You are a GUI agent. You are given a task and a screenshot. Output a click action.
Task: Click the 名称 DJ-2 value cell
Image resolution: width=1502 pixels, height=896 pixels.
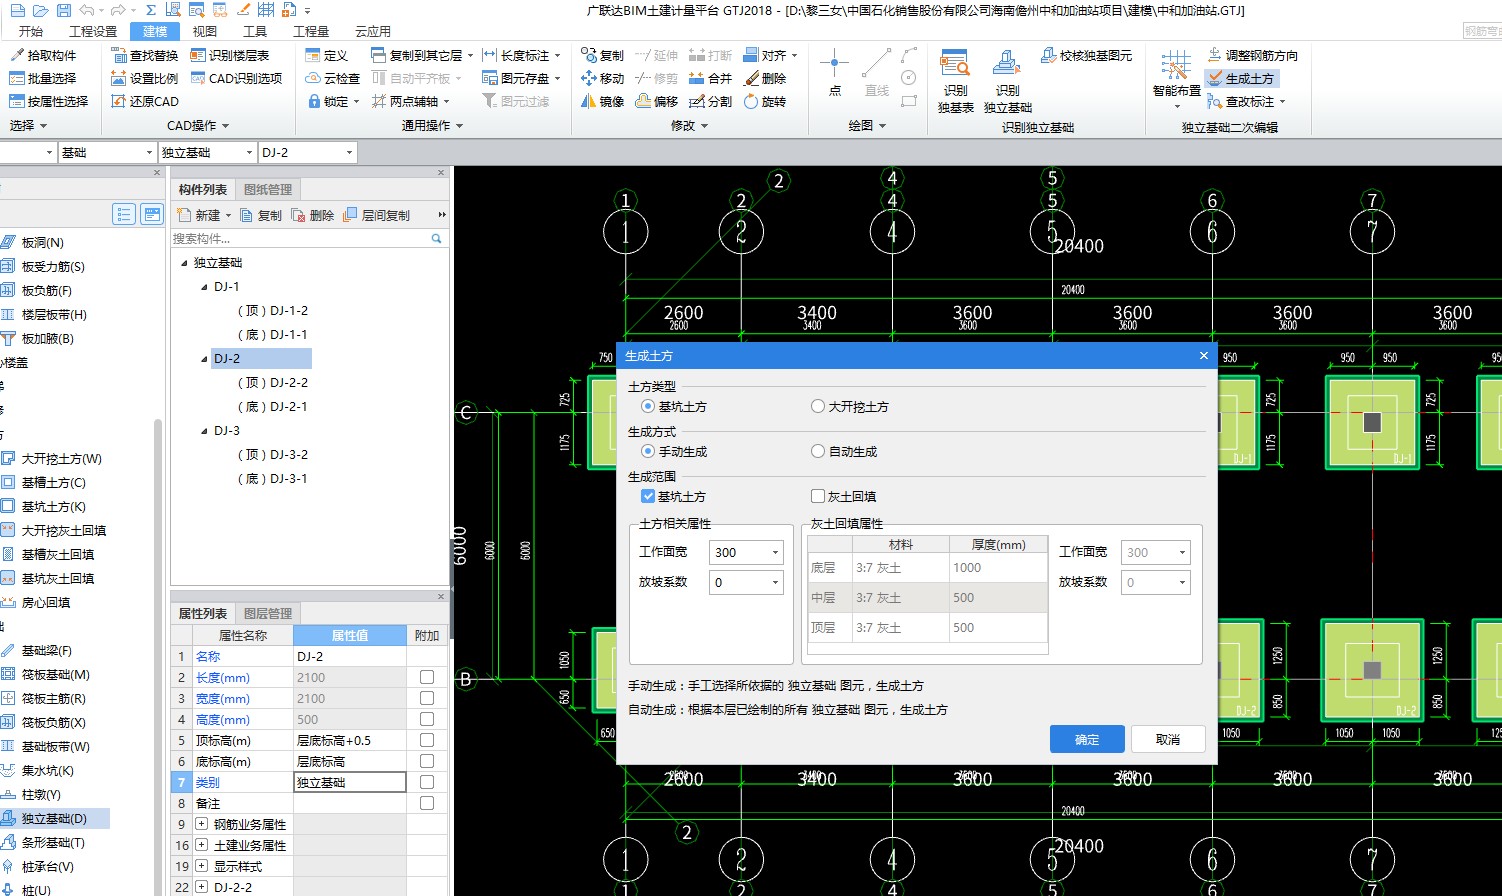click(349, 656)
